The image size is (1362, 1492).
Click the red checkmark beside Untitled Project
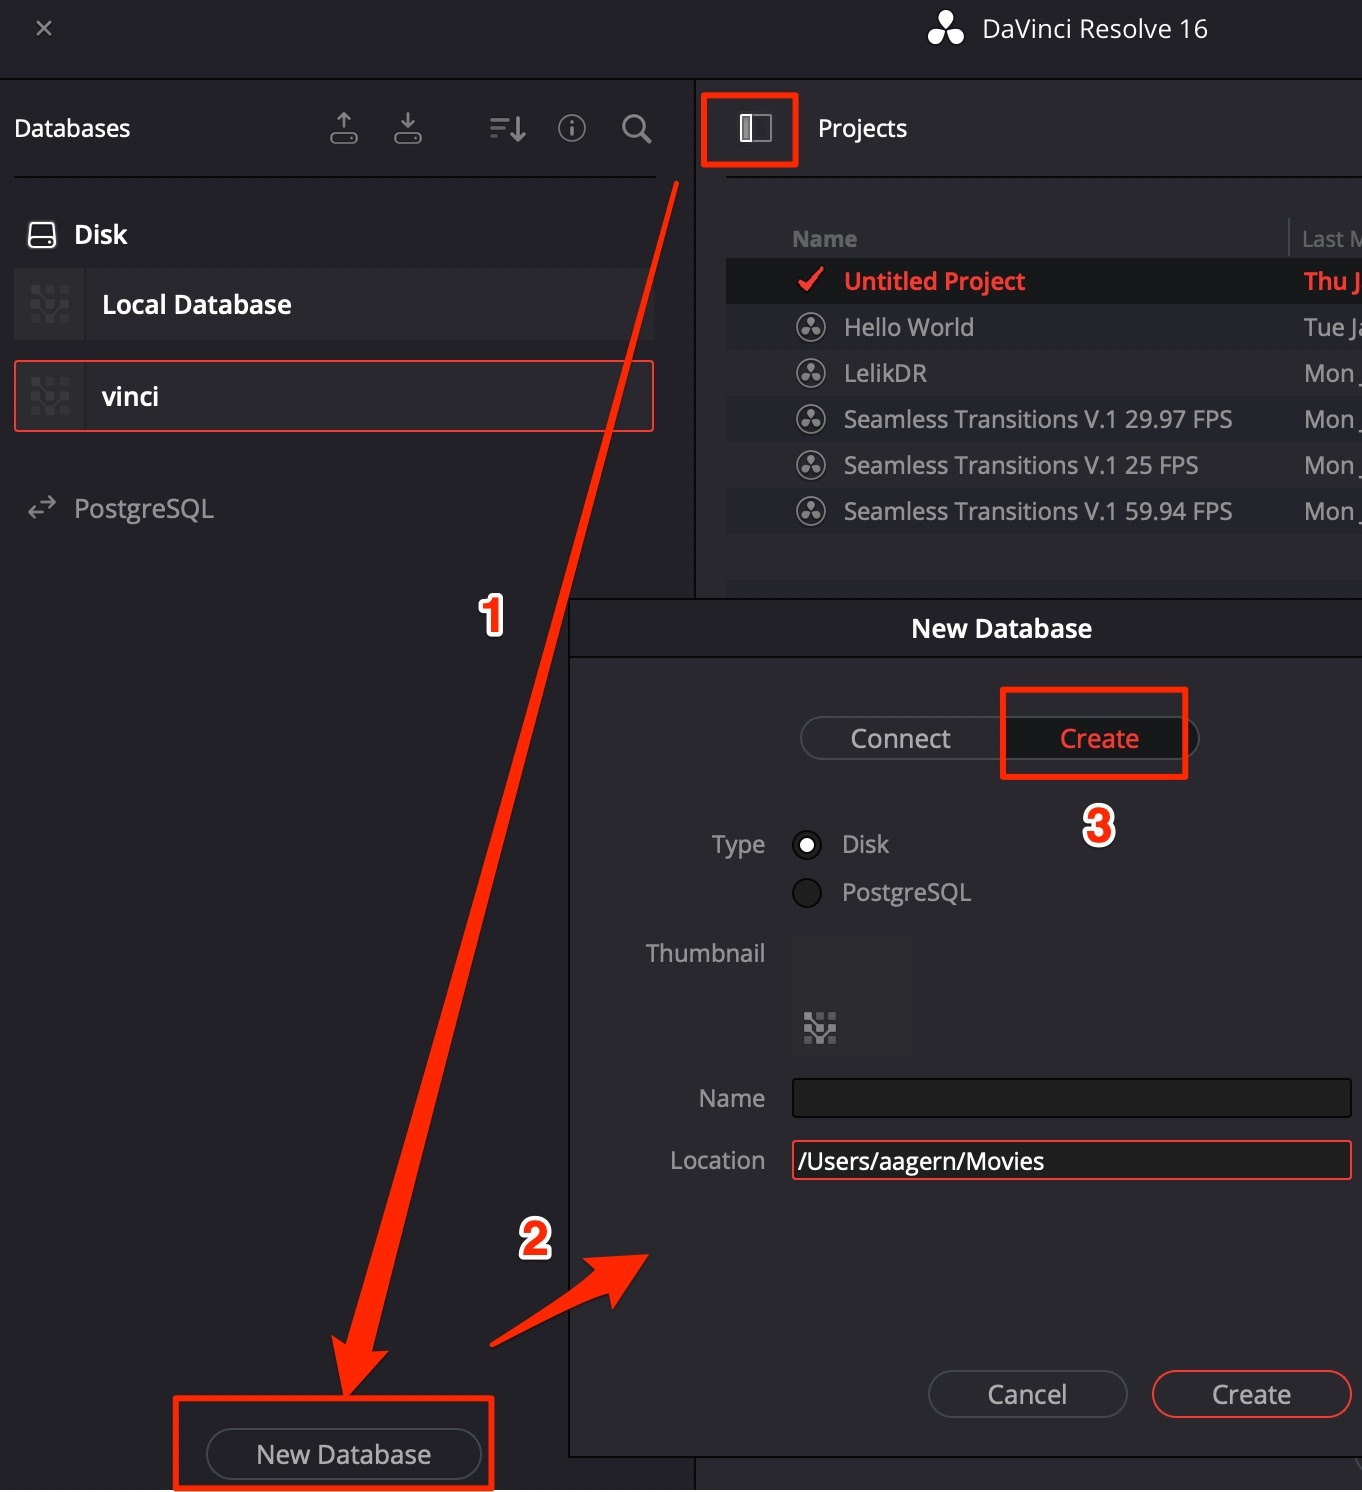810,280
